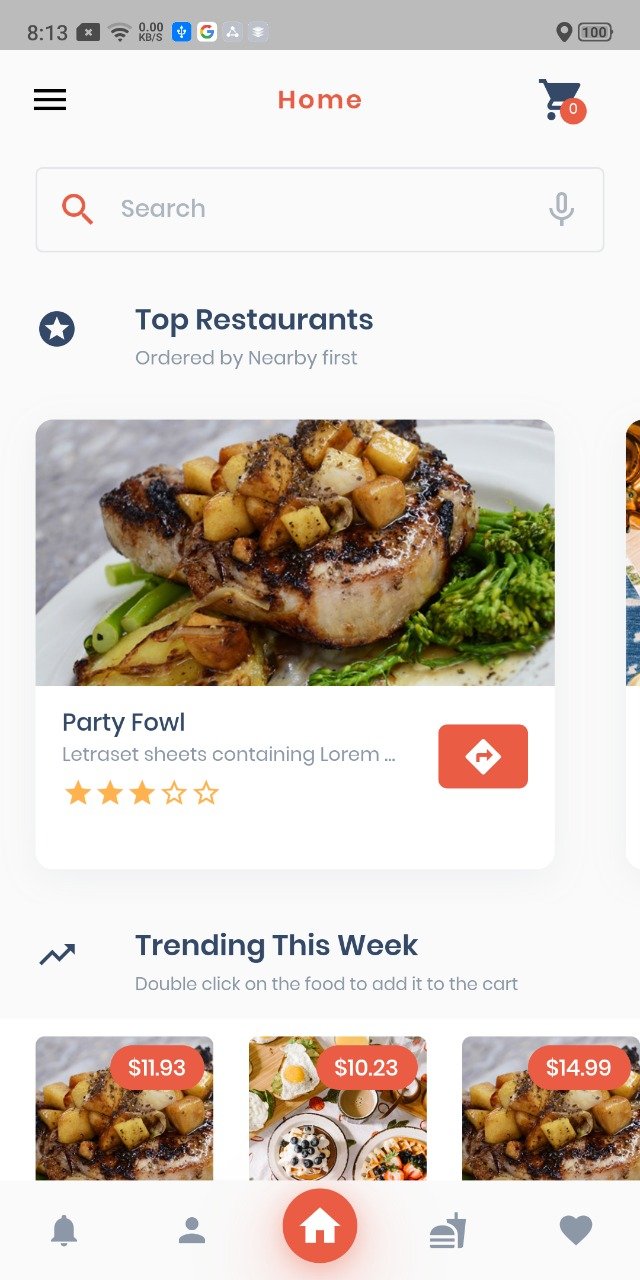Open notifications bell tab
The height and width of the screenshot is (1280, 640).
point(64,1230)
